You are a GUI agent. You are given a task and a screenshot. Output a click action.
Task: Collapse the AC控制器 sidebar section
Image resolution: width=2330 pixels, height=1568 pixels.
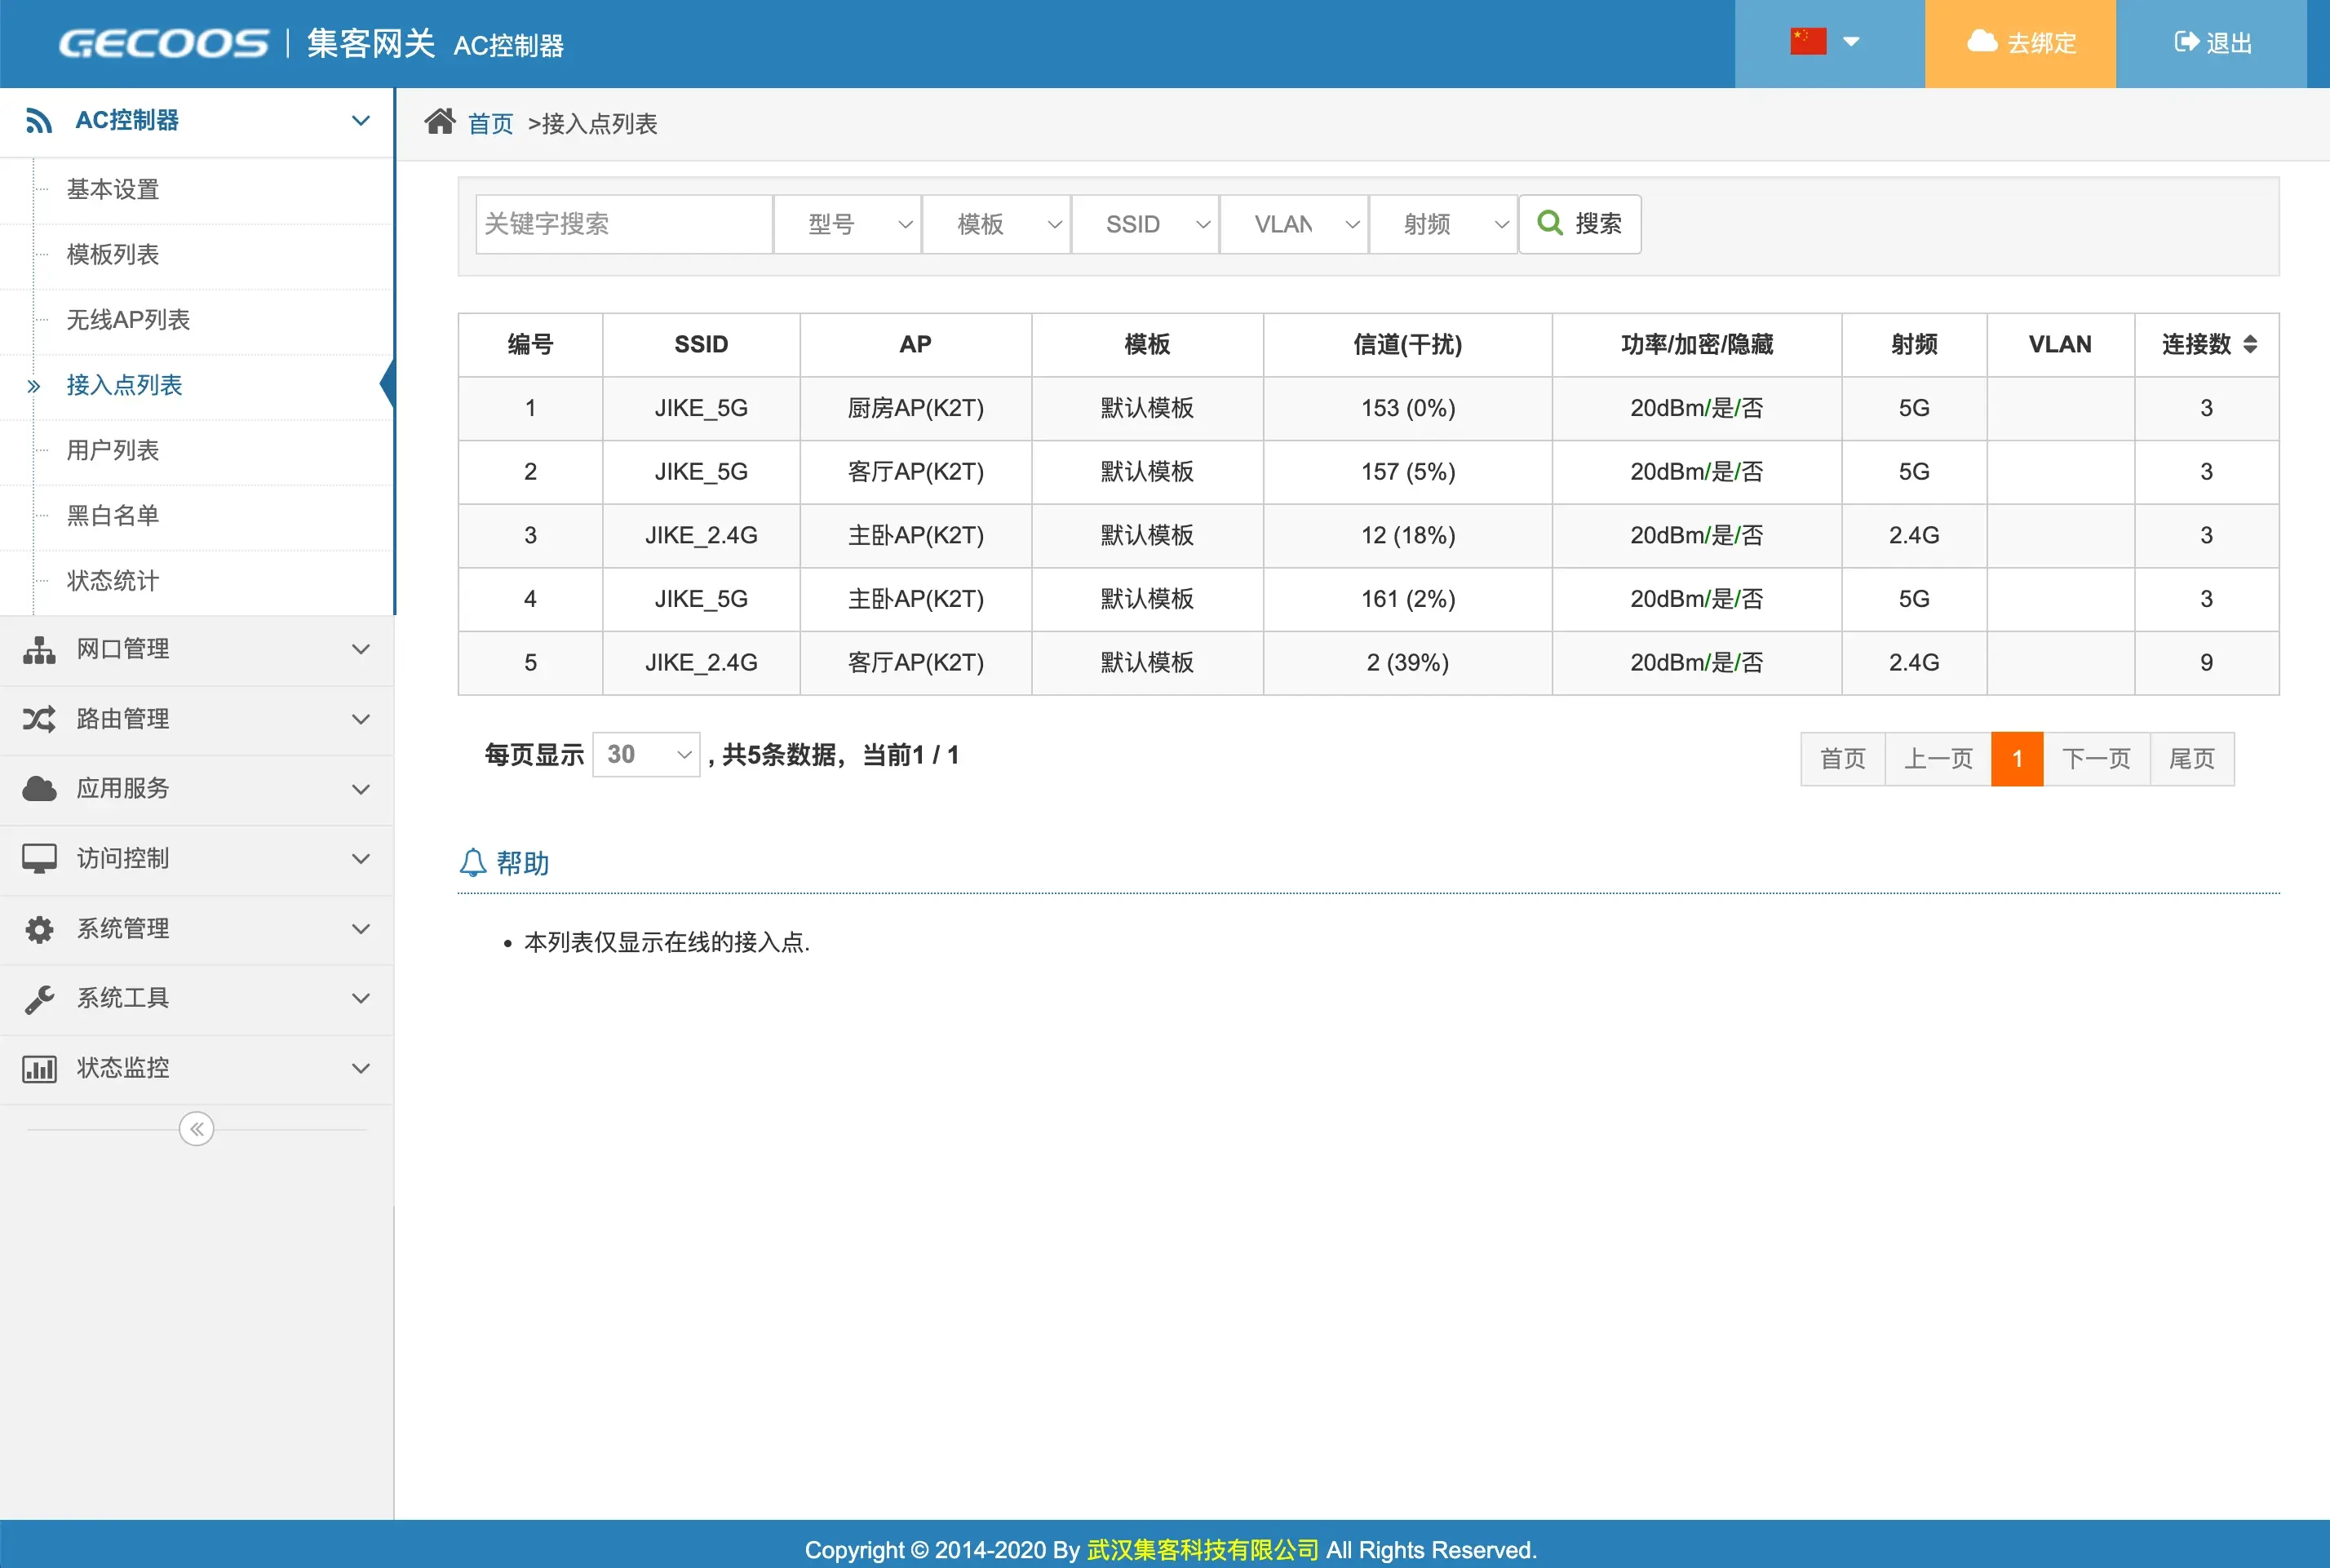point(361,121)
